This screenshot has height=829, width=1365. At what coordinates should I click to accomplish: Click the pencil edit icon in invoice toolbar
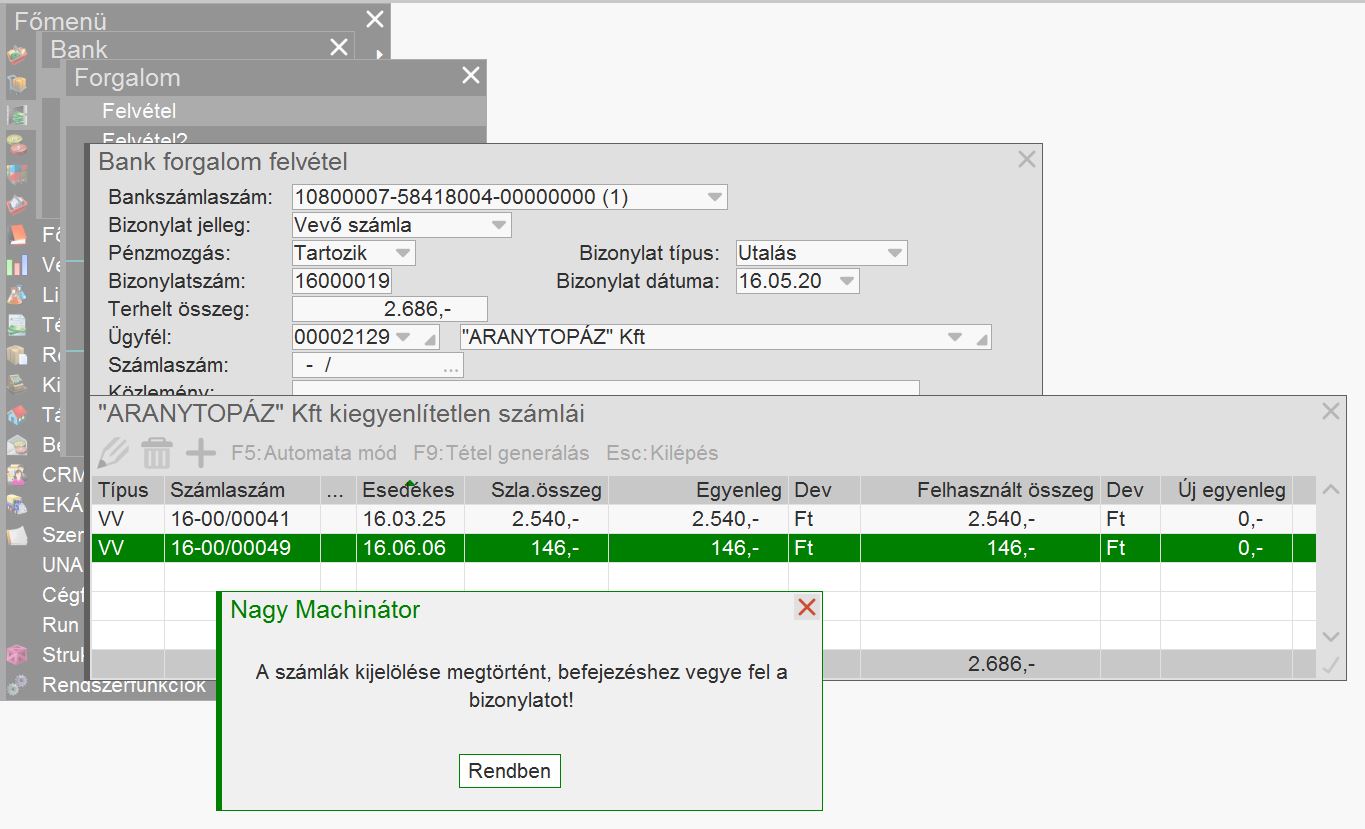tap(114, 453)
